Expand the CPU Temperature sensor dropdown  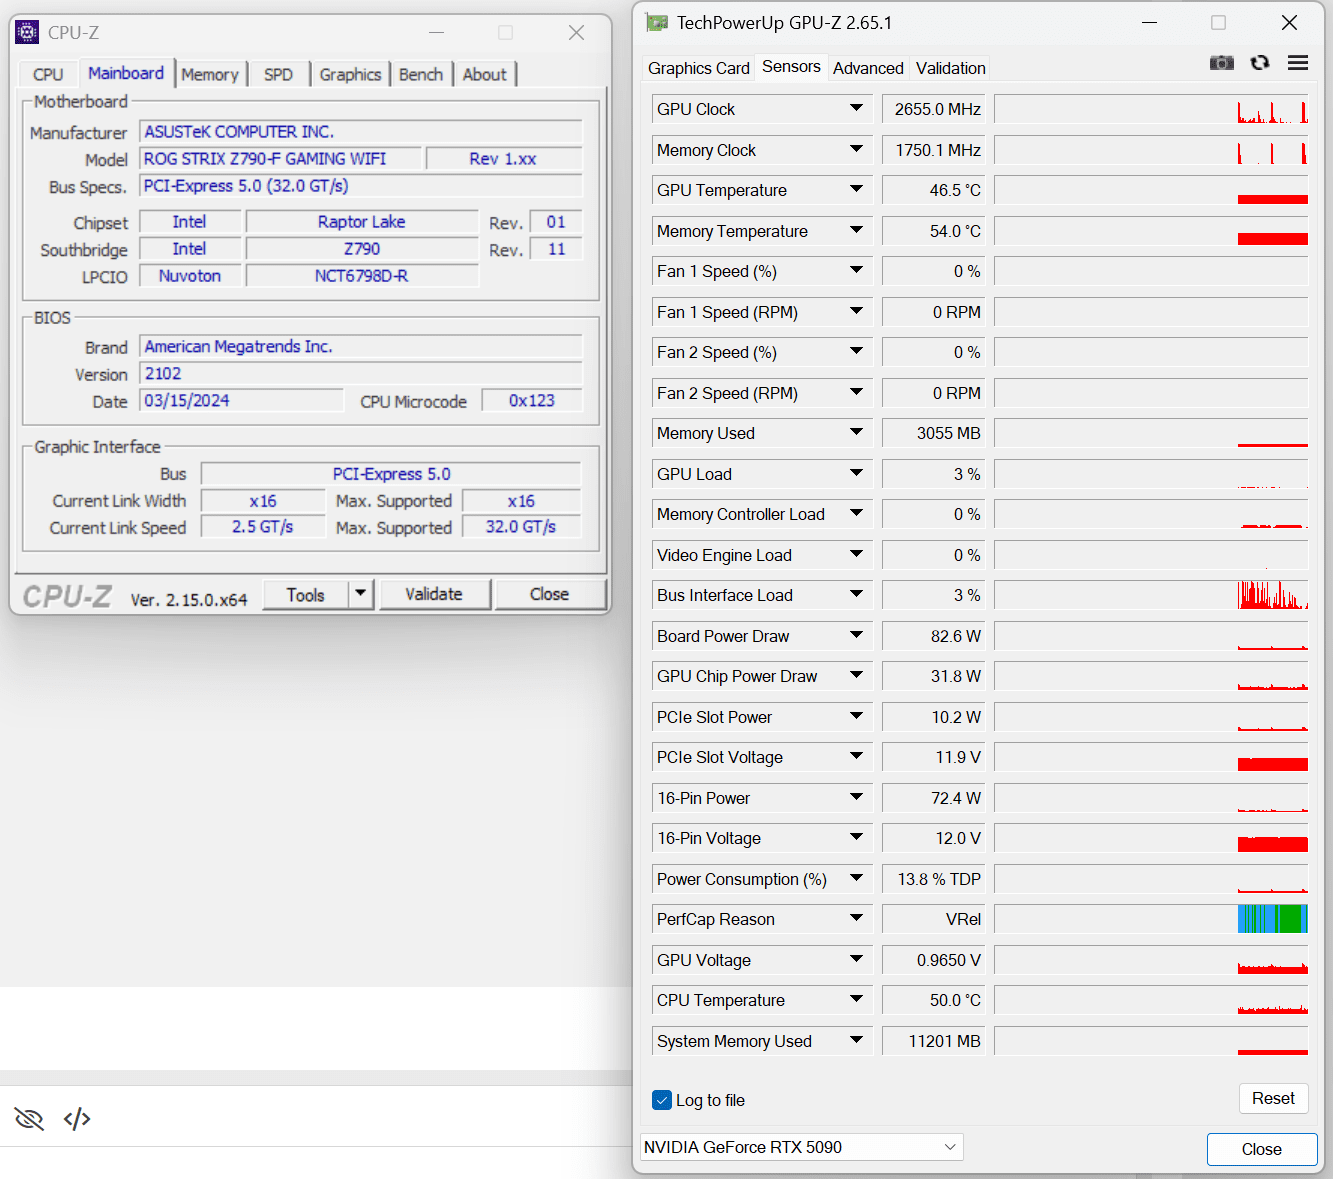point(856,999)
